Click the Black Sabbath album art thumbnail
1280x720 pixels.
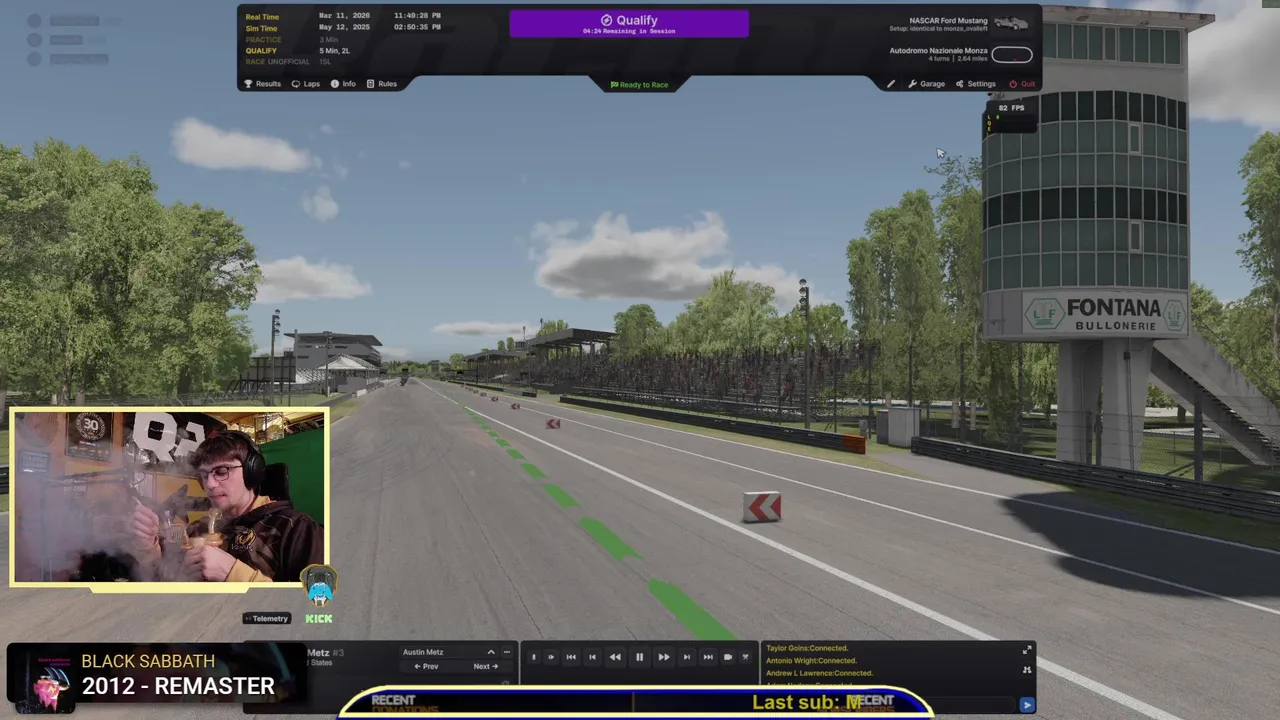40,680
